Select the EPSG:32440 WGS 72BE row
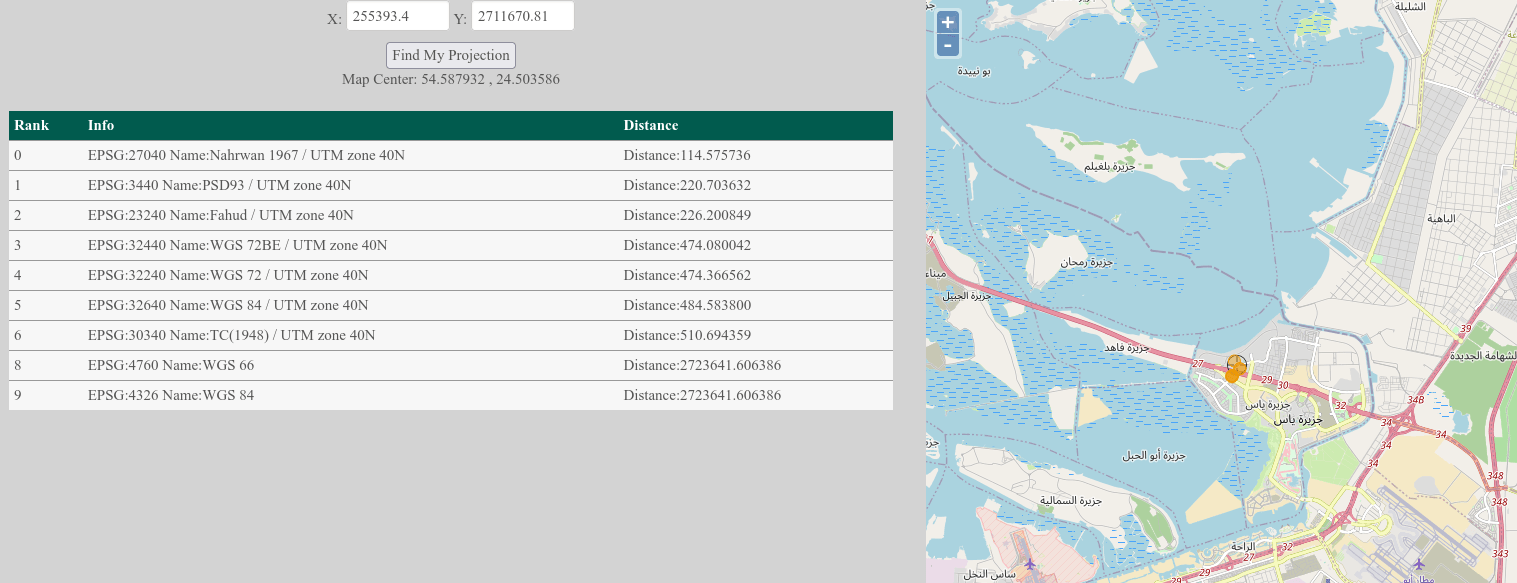Viewport: 1517px width, 583px height. [451, 246]
